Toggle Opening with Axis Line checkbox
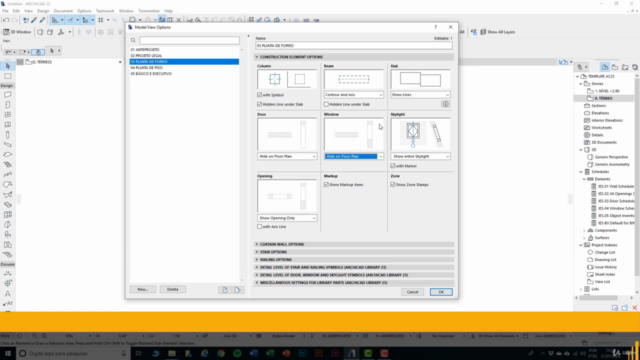 click(260, 227)
